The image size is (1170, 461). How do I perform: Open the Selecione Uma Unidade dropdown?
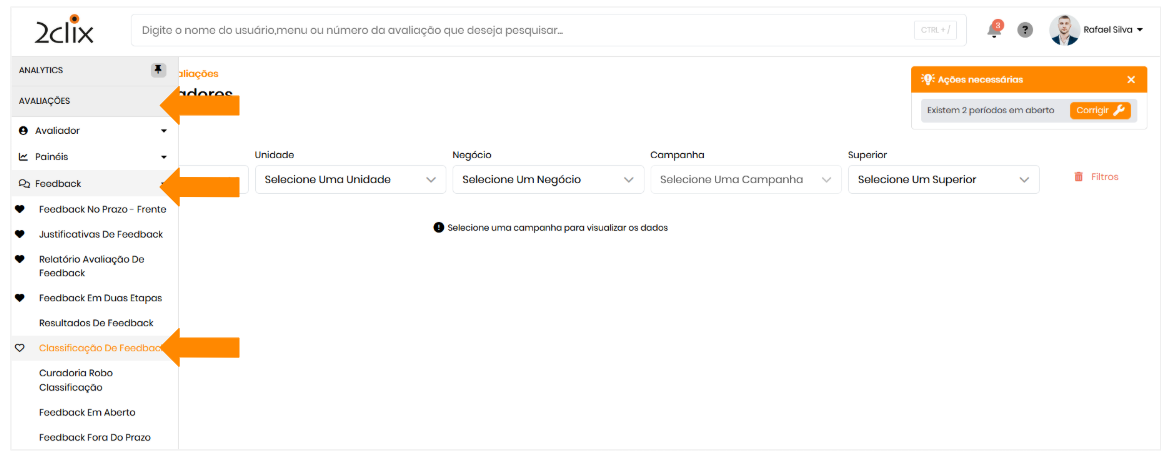[350, 180]
